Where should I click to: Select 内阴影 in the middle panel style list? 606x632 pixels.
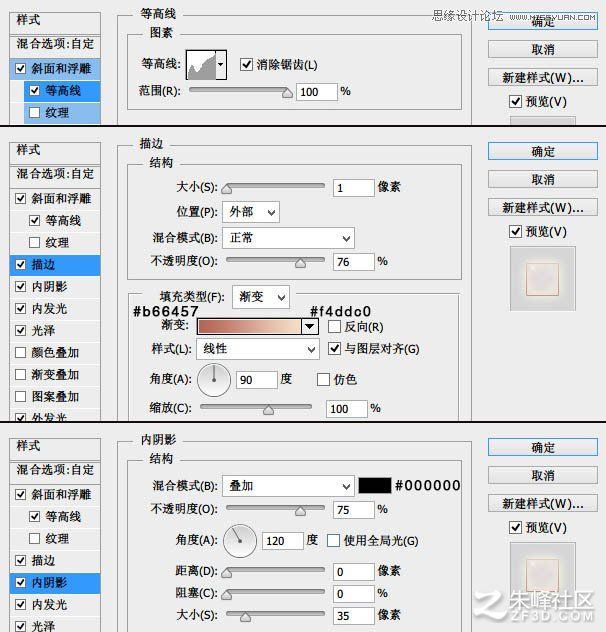click(x=55, y=287)
